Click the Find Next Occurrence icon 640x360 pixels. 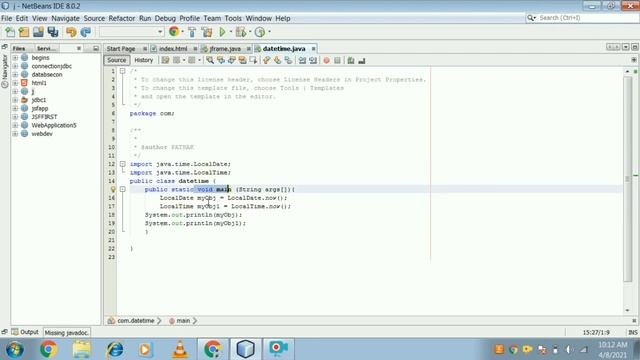(231, 60)
